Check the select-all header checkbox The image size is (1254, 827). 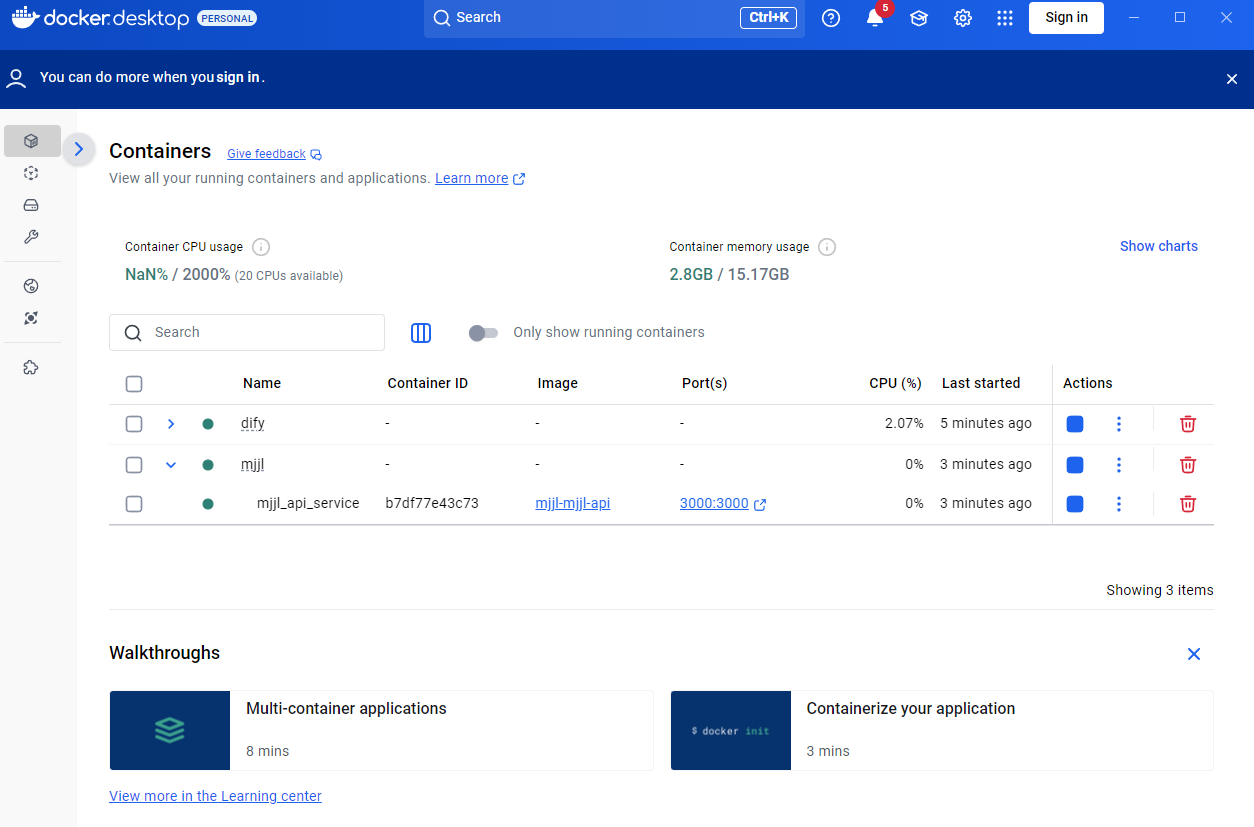[134, 384]
